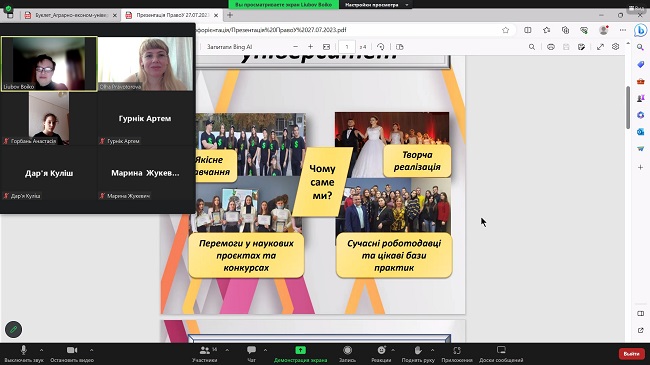Zoom in the PDF with plus
The height and width of the screenshot is (365, 650).
pyautogui.click(x=310, y=47)
